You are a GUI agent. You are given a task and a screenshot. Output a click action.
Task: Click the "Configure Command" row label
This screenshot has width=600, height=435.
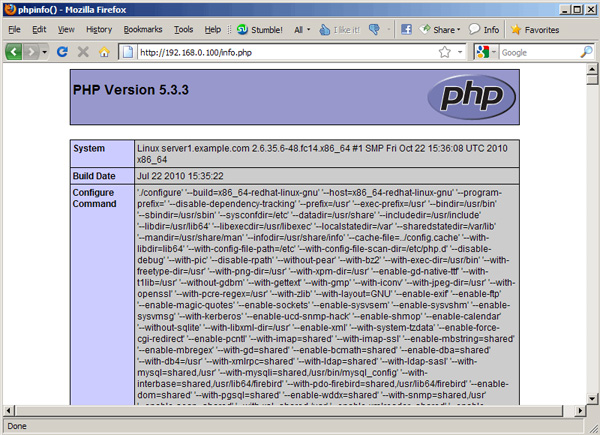click(x=95, y=198)
